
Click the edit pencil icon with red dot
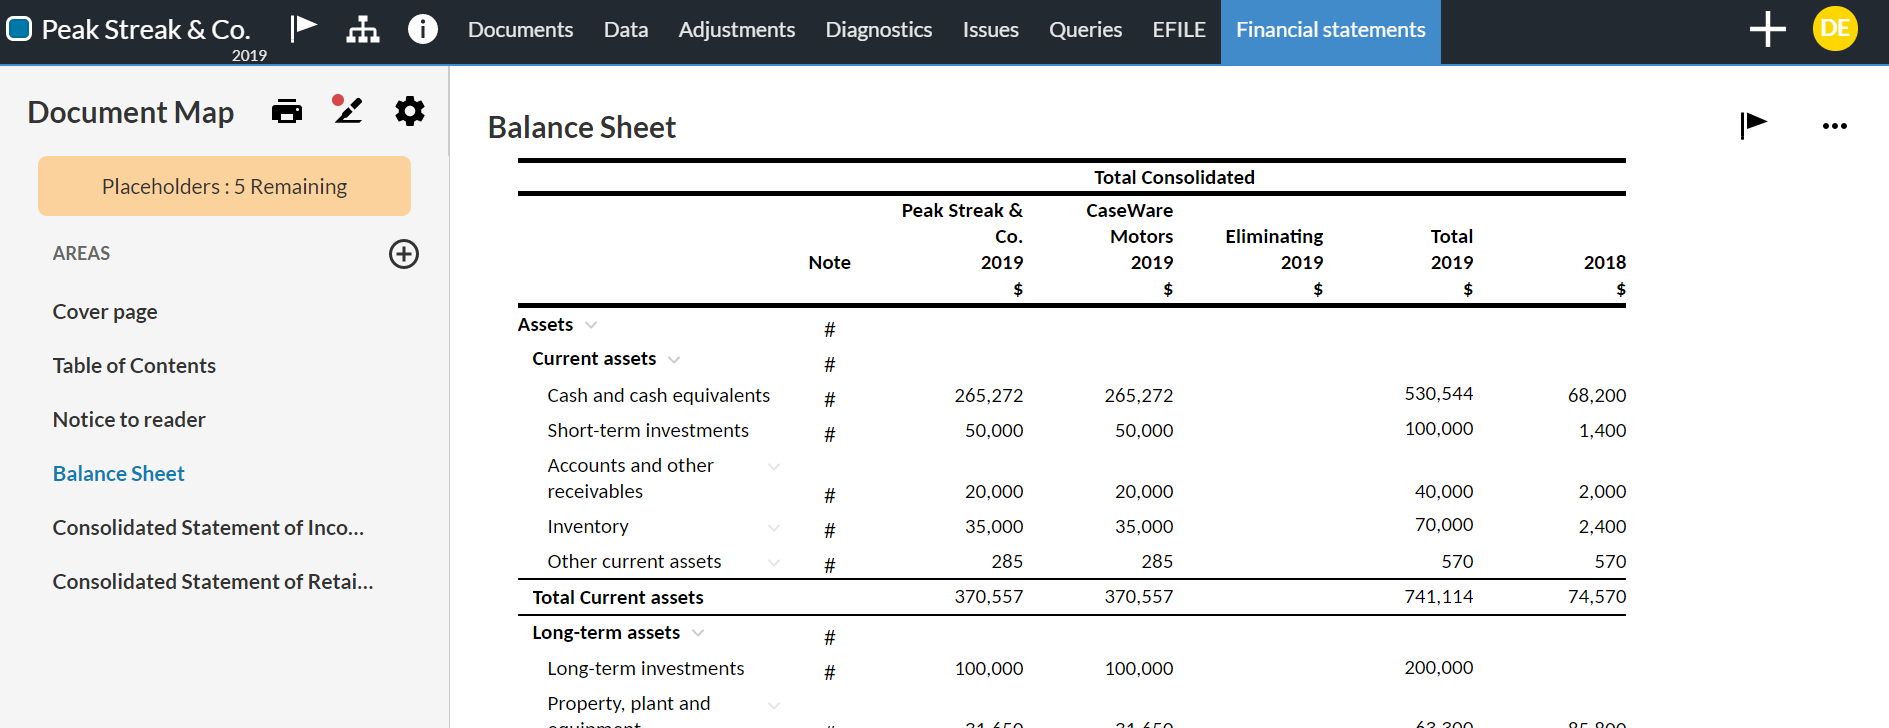347,110
